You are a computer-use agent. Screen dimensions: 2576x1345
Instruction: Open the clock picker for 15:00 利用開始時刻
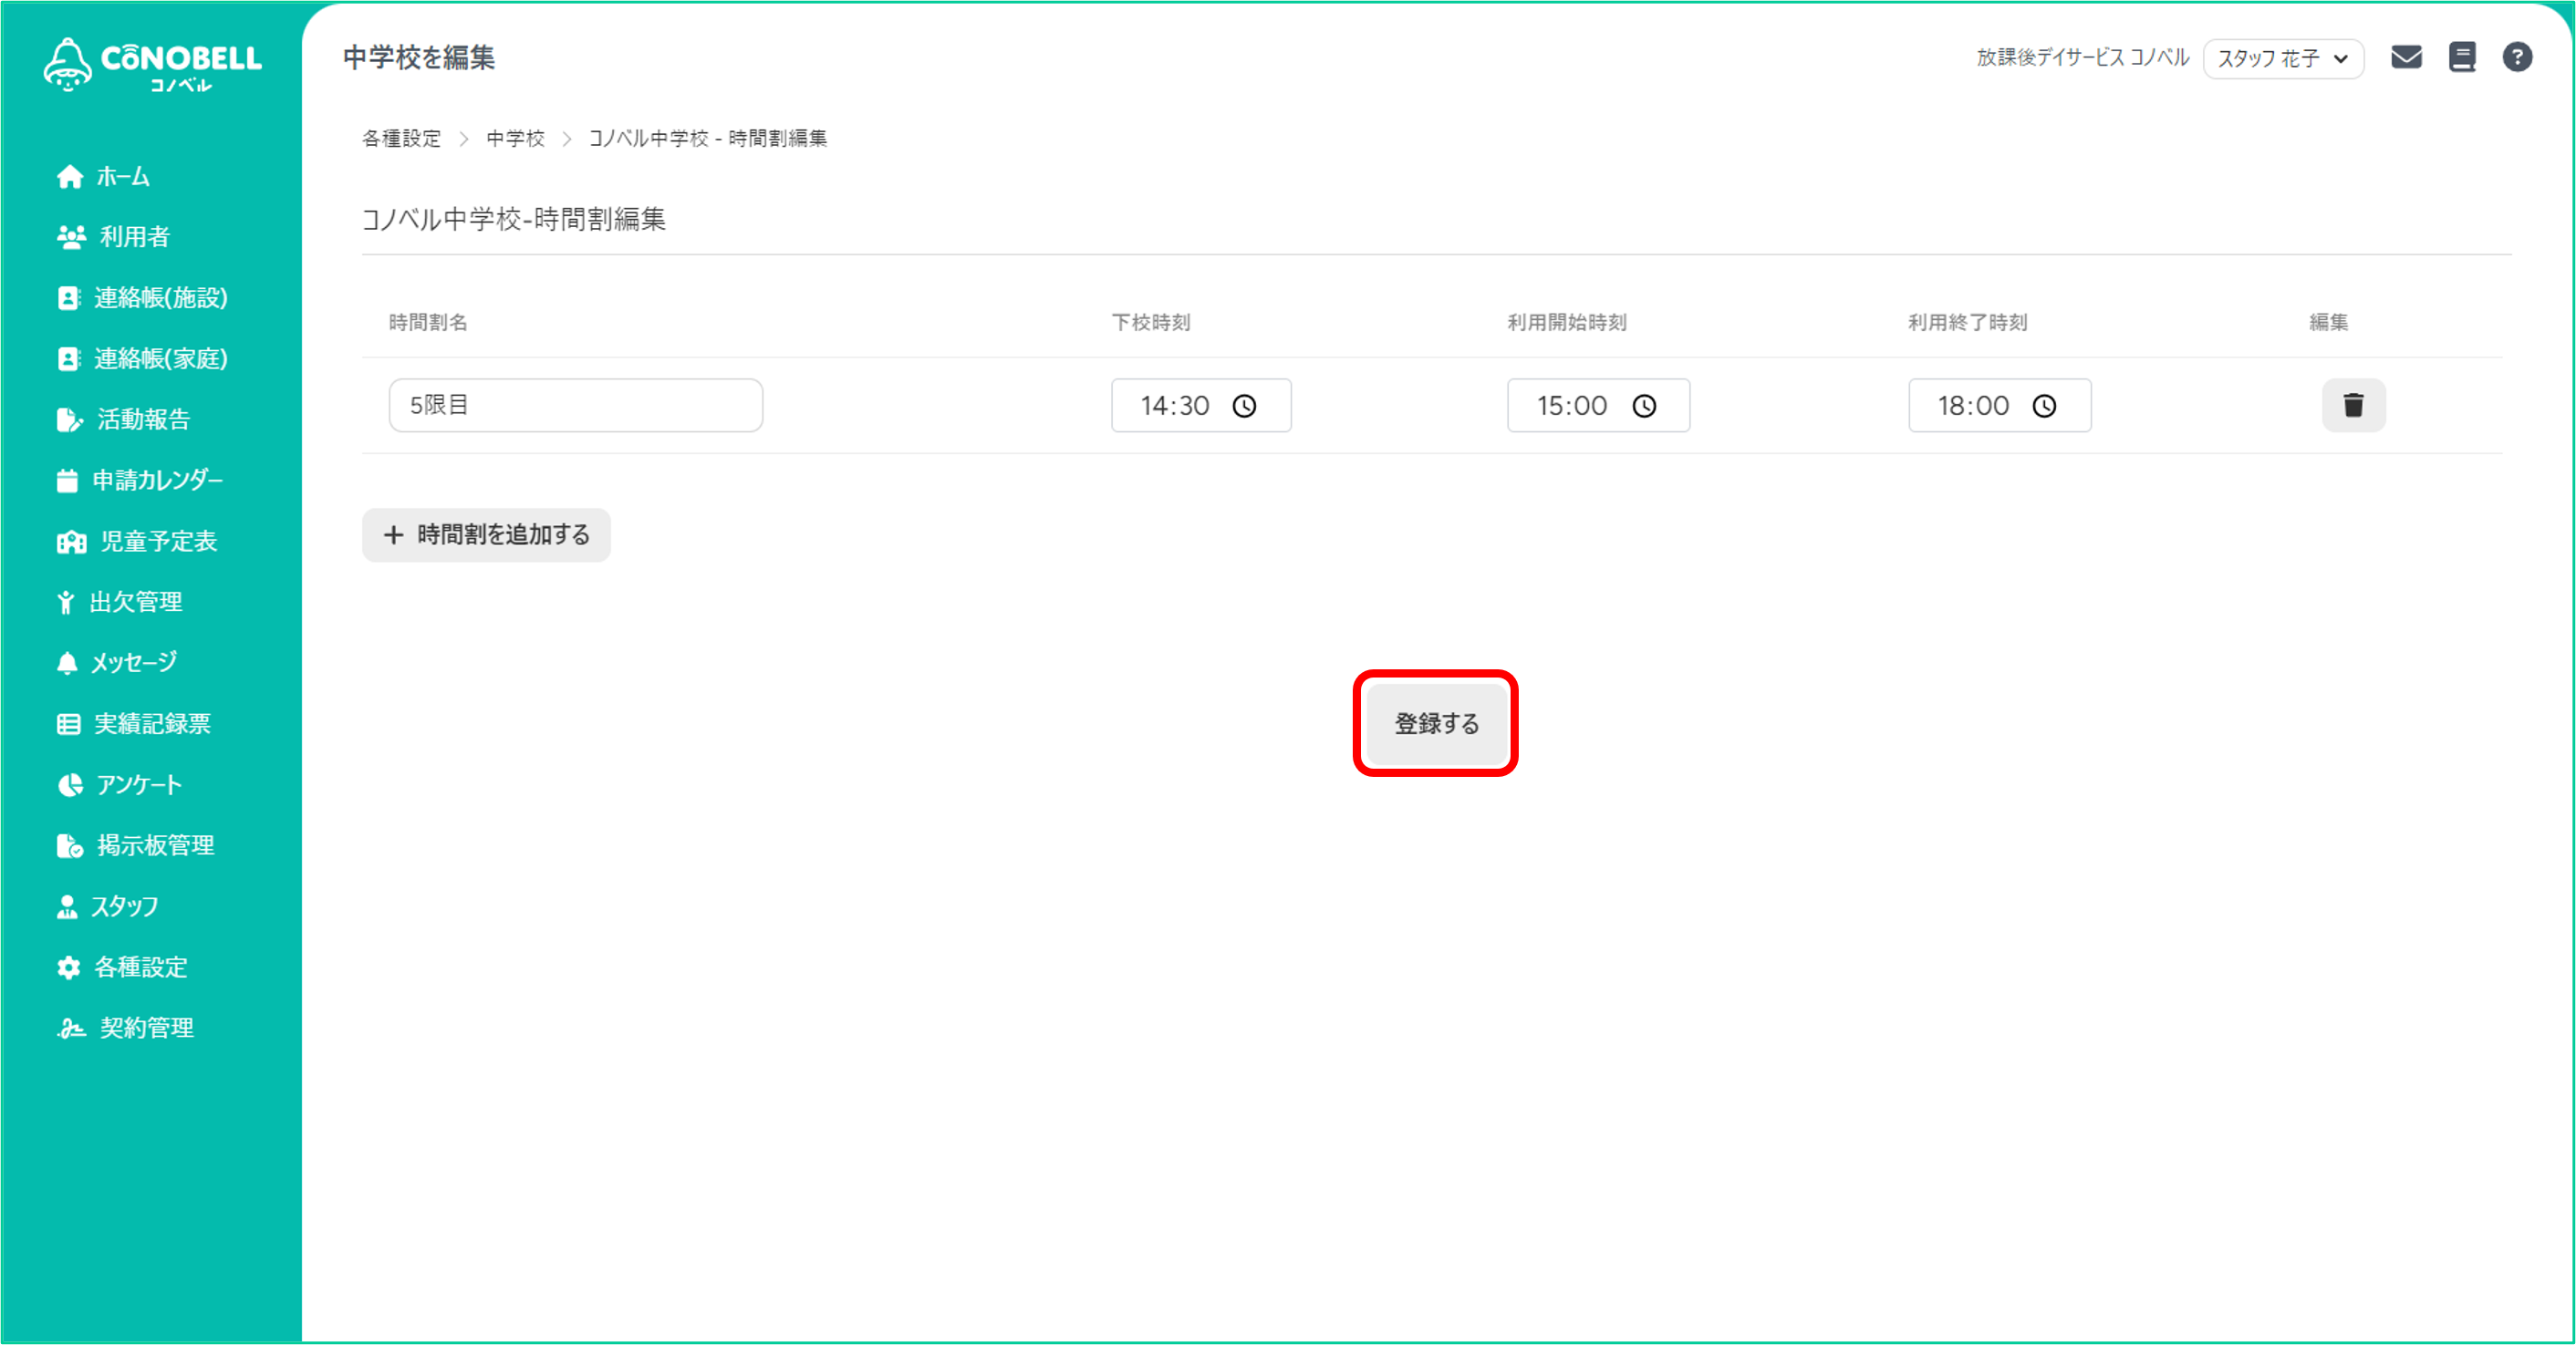tap(1644, 406)
